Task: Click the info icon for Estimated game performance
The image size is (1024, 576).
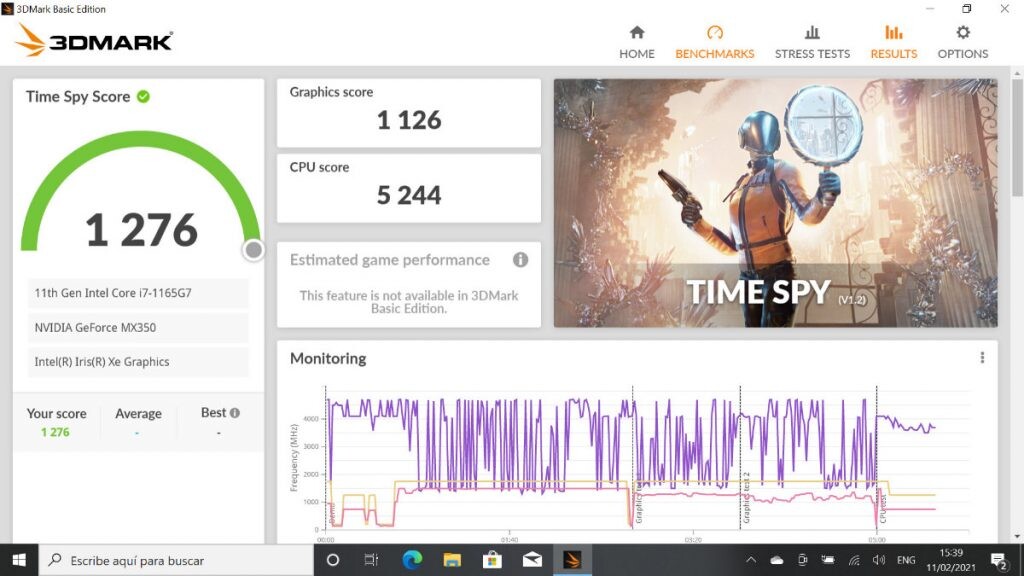Action: click(x=520, y=260)
